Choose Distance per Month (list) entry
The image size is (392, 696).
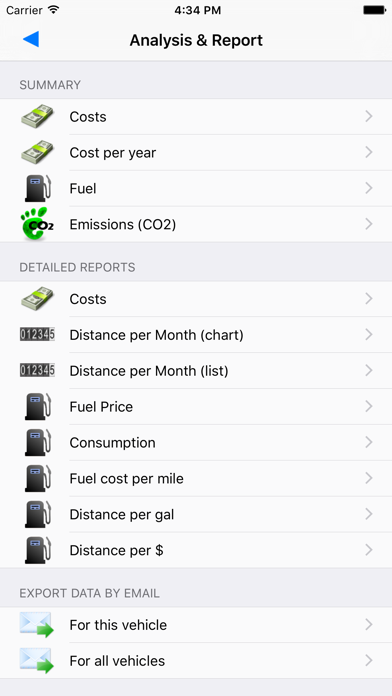pos(196,371)
